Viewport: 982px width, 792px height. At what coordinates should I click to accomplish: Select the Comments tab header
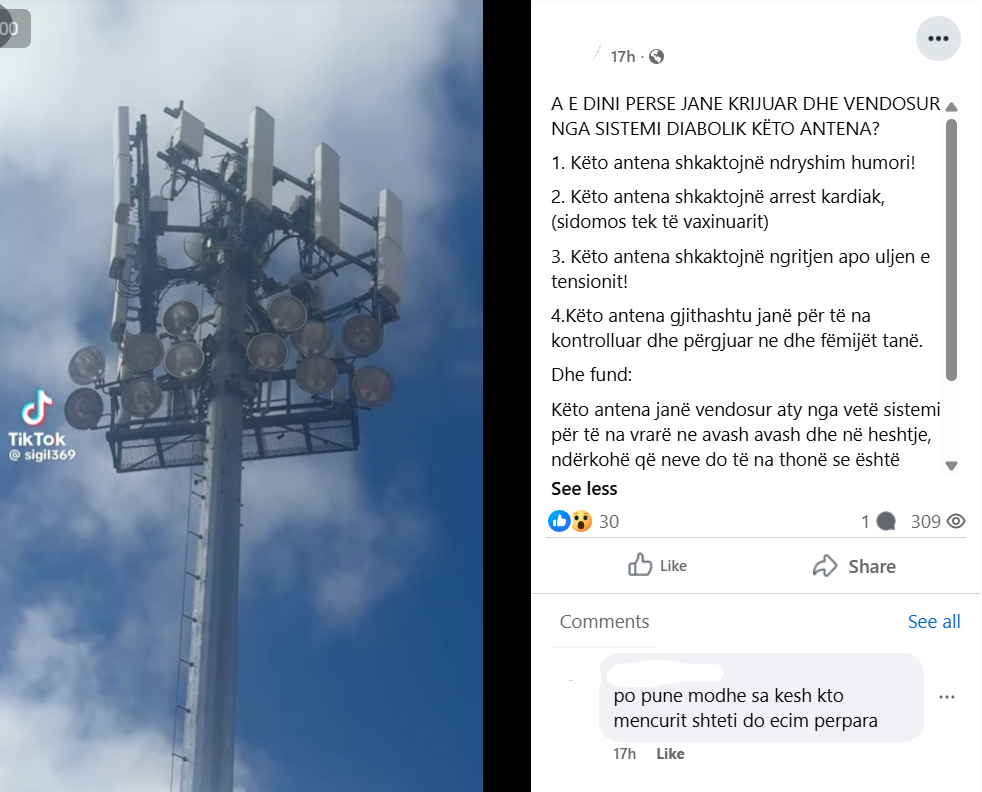click(604, 622)
